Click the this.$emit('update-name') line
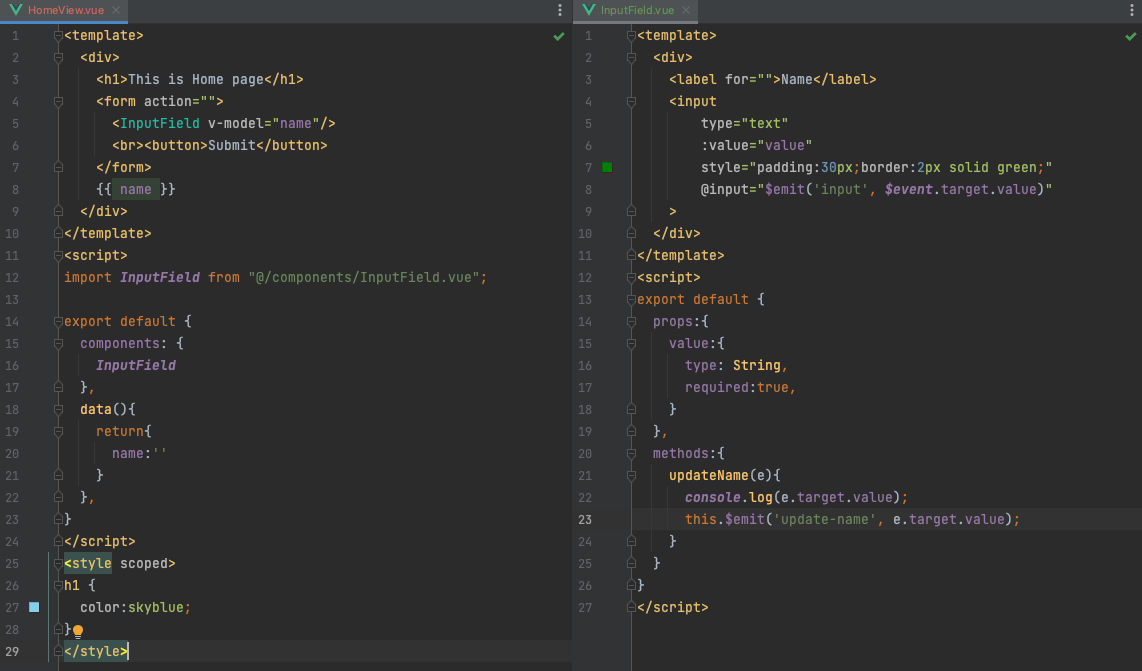Image resolution: width=1142 pixels, height=671 pixels. [x=852, y=519]
